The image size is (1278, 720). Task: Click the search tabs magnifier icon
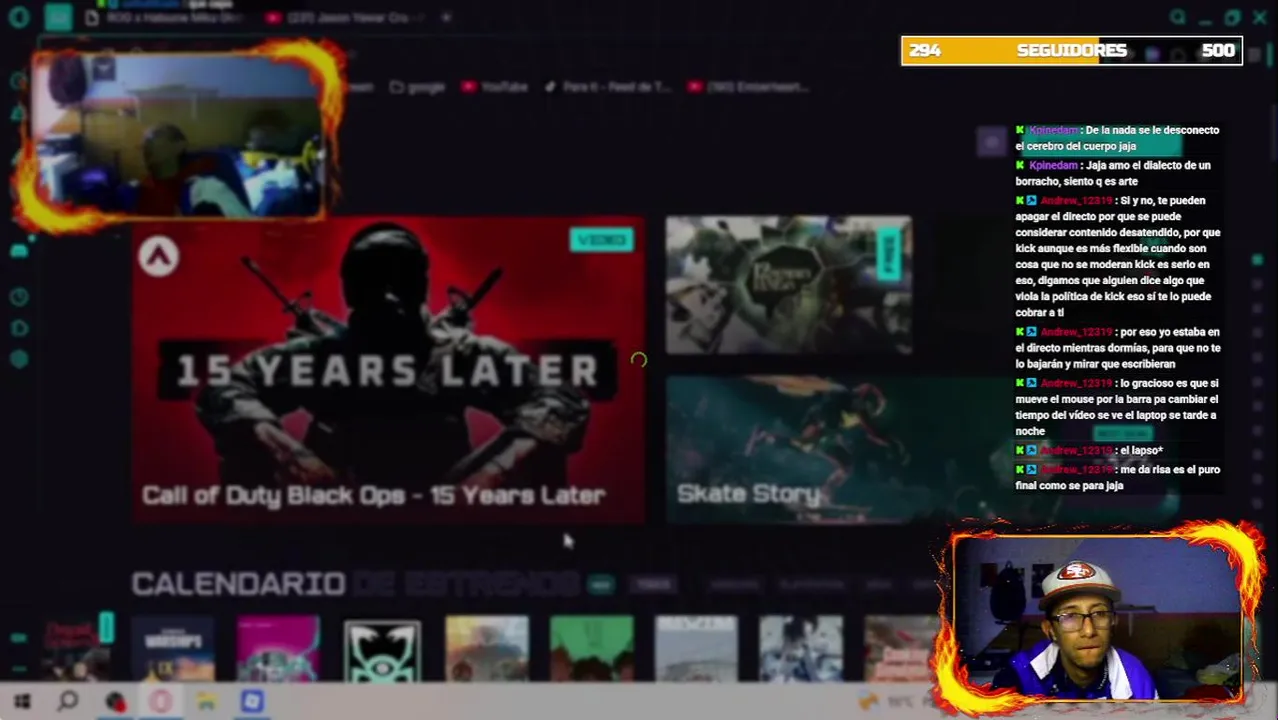coord(1178,17)
